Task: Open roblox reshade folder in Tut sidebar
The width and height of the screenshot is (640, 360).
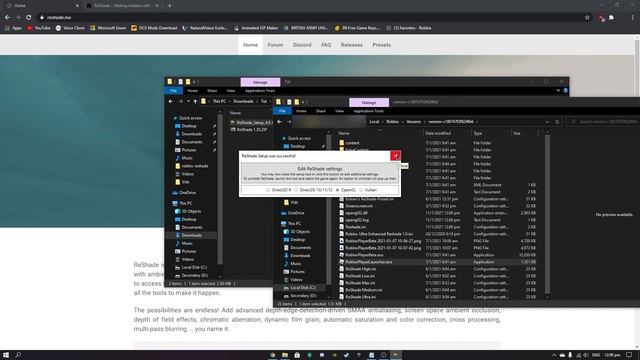Action: pos(191,166)
